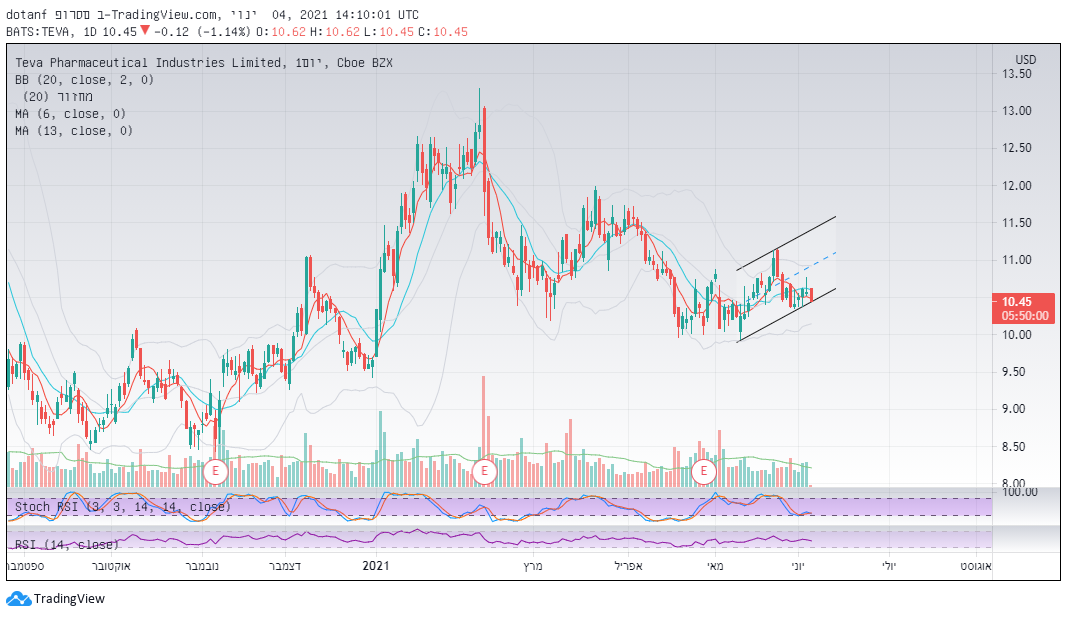Image resolution: width=1067 pixels, height=617 pixels.
Task: Select the upper black trend channel line
Action: click(x=786, y=244)
